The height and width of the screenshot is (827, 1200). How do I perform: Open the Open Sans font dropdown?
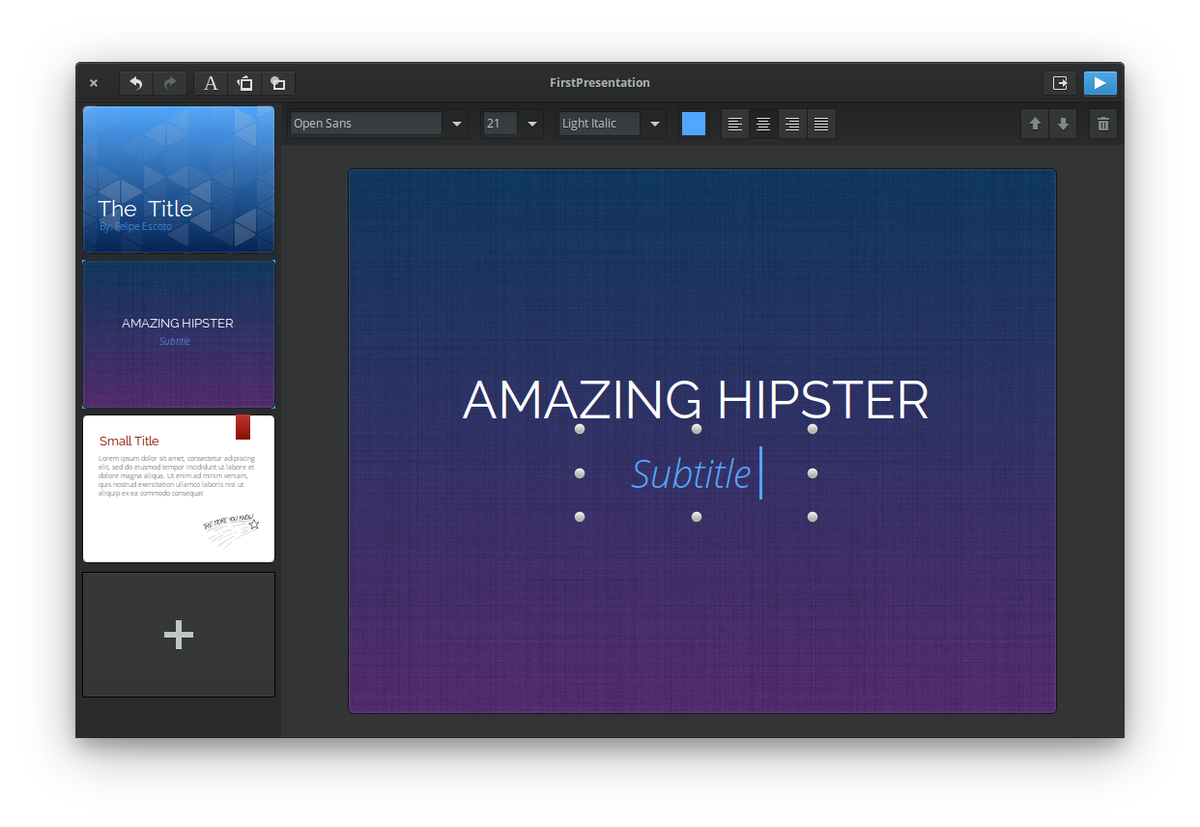point(457,124)
